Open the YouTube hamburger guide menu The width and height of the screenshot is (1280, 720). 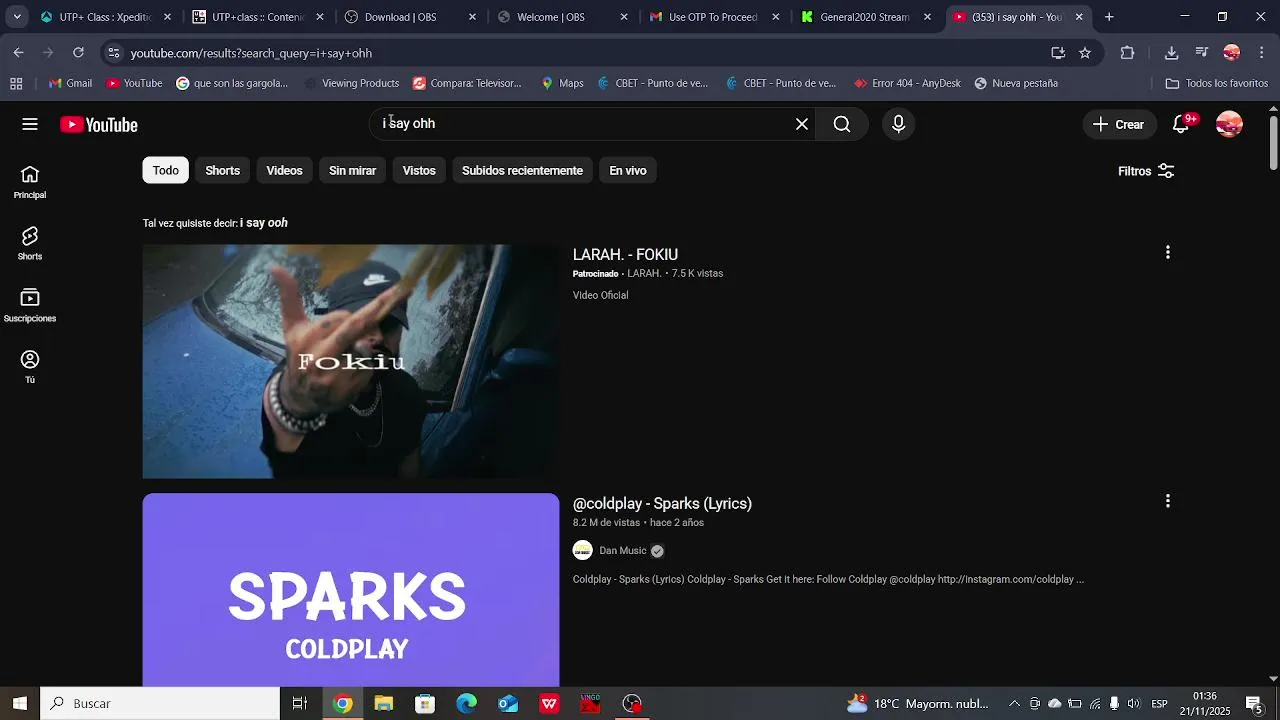click(30, 124)
